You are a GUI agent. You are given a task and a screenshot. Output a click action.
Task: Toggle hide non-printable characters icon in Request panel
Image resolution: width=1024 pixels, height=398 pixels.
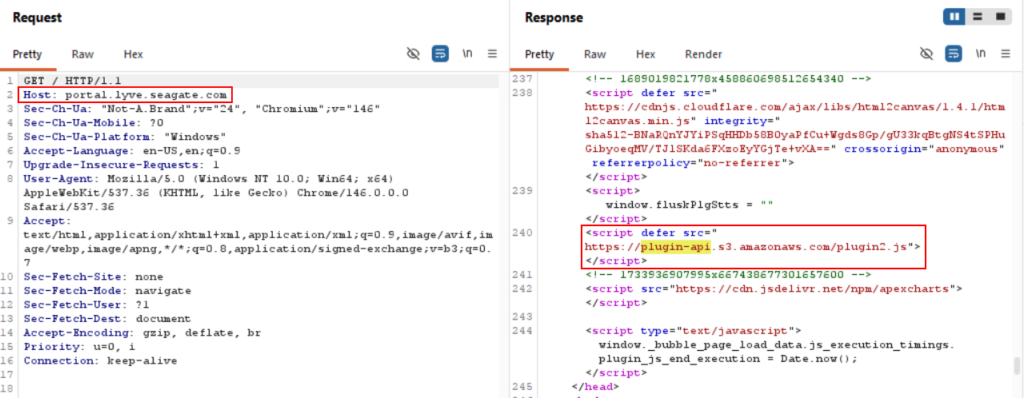pyautogui.click(x=413, y=54)
